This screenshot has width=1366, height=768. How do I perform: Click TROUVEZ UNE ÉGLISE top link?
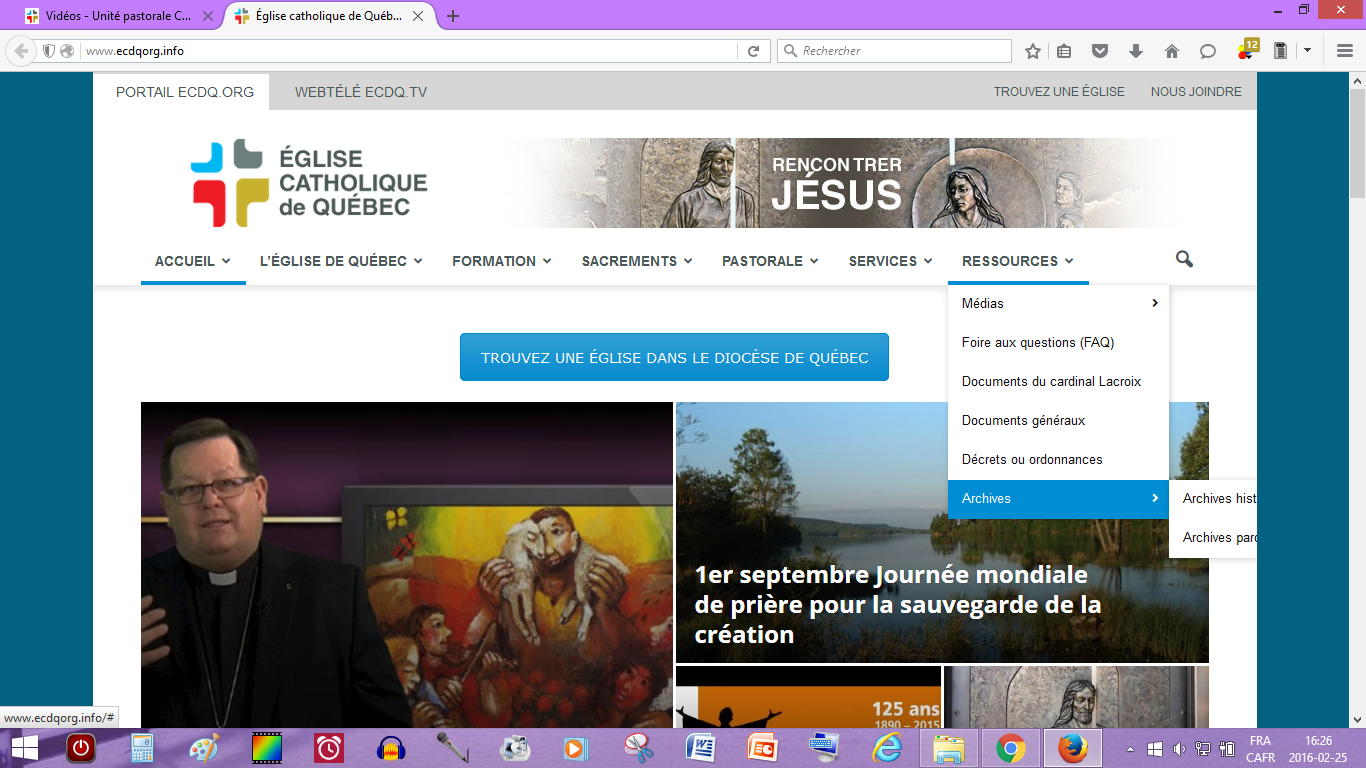tap(1059, 92)
